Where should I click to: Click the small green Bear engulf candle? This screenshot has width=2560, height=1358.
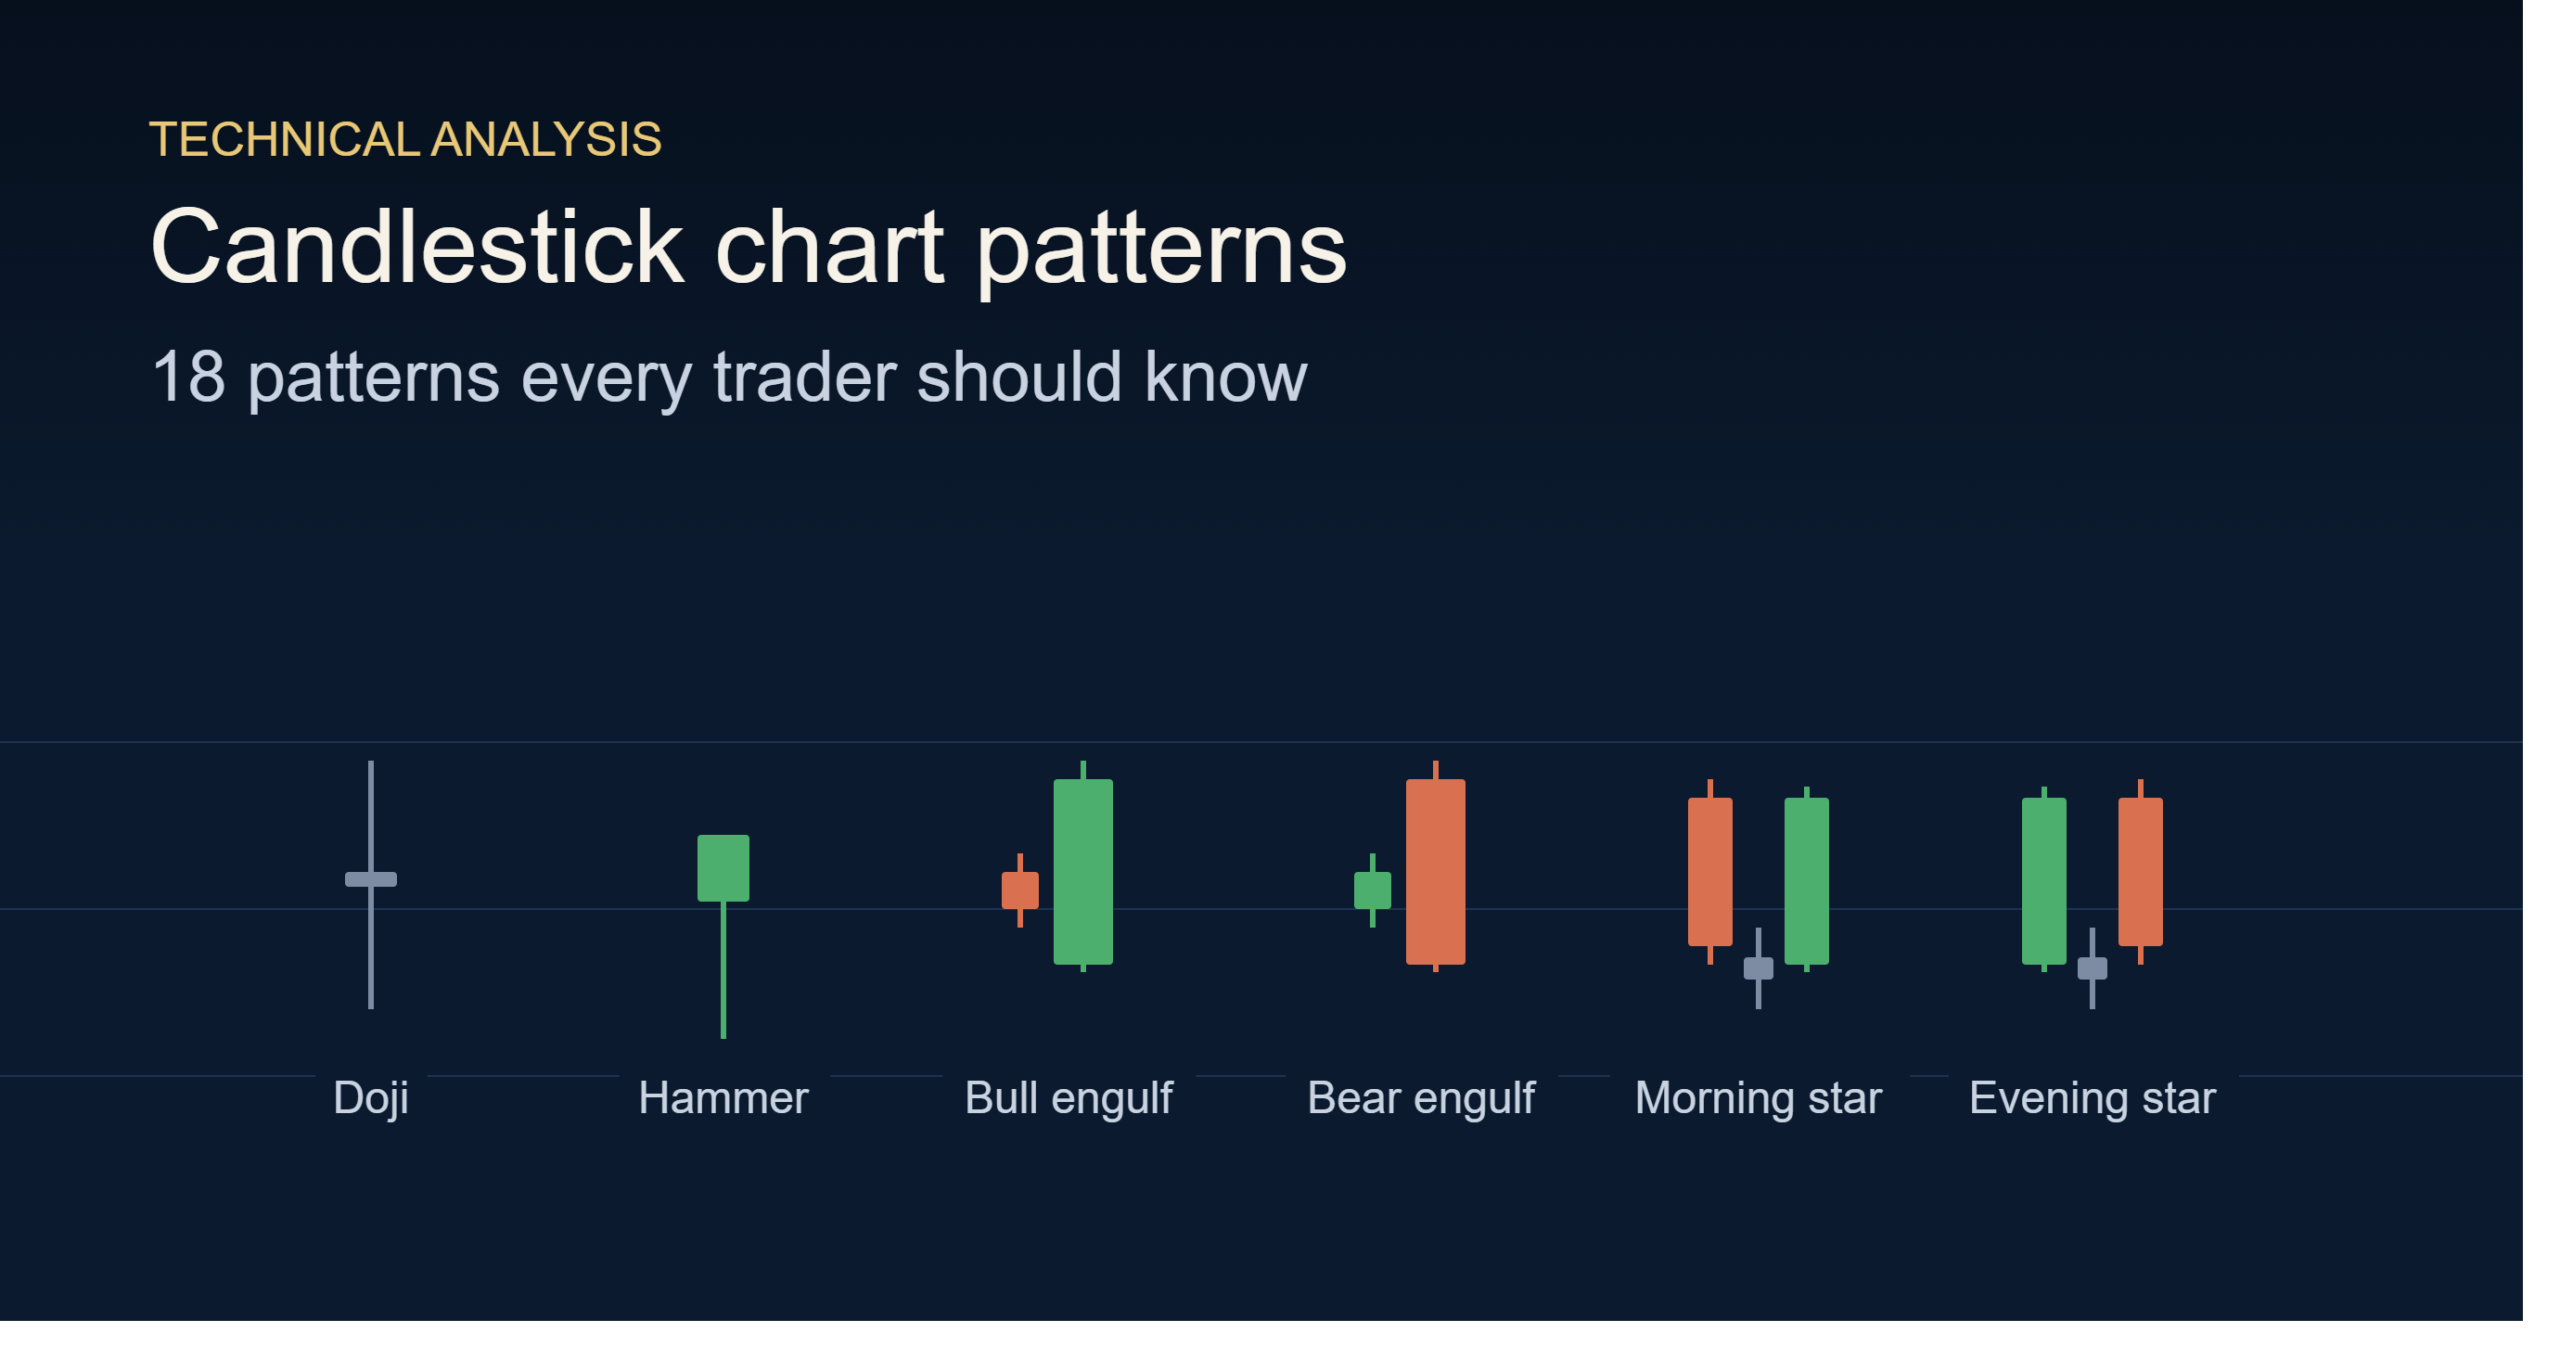(1372, 890)
